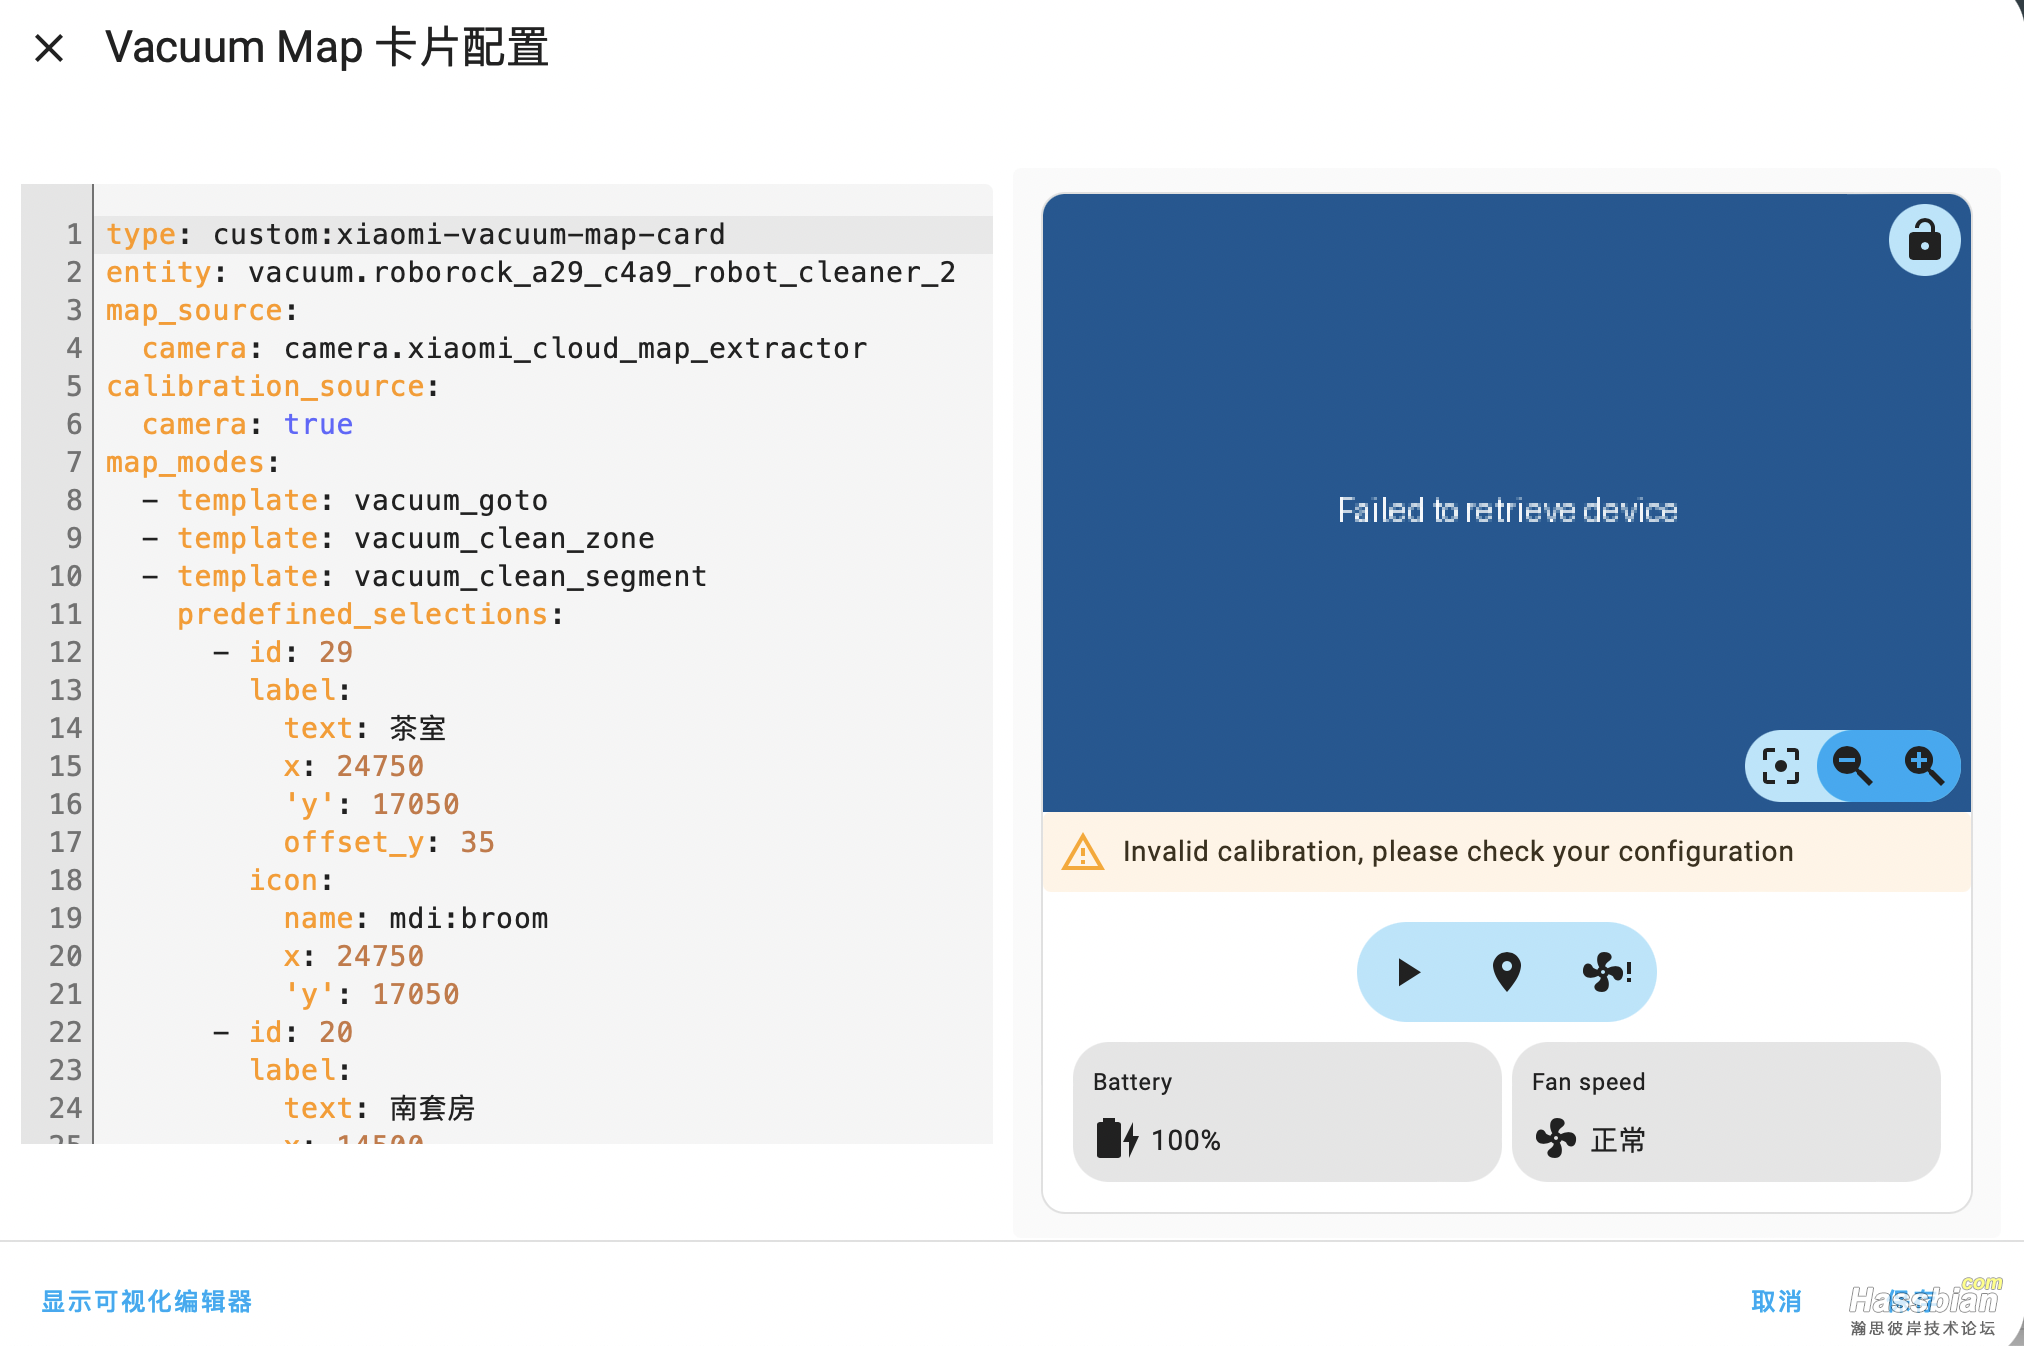Zoom in the map with plus magnifier
The width and height of the screenshot is (2024, 1346).
click(1924, 766)
